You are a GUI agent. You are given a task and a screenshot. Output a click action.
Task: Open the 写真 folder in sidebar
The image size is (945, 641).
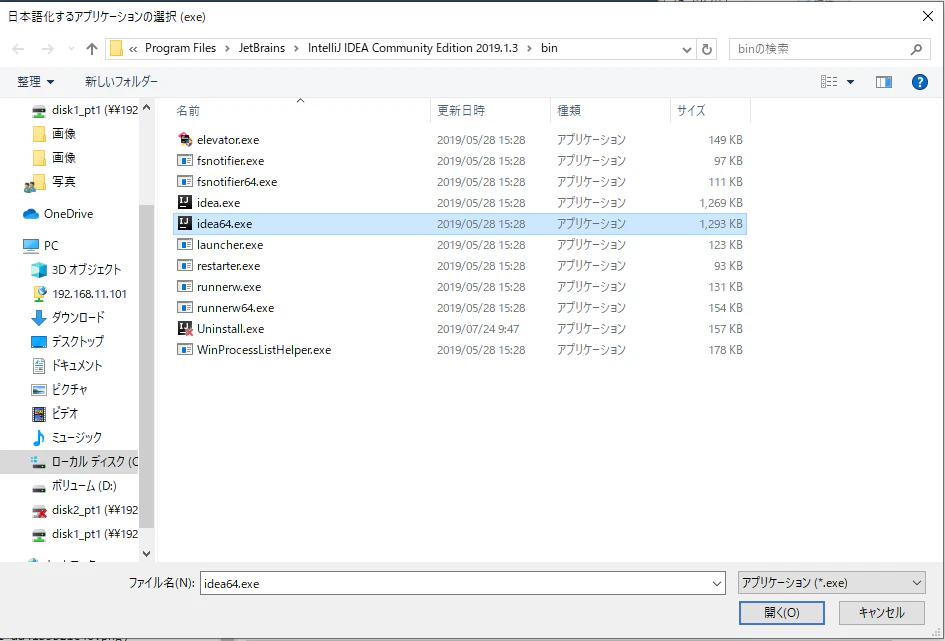[50, 182]
